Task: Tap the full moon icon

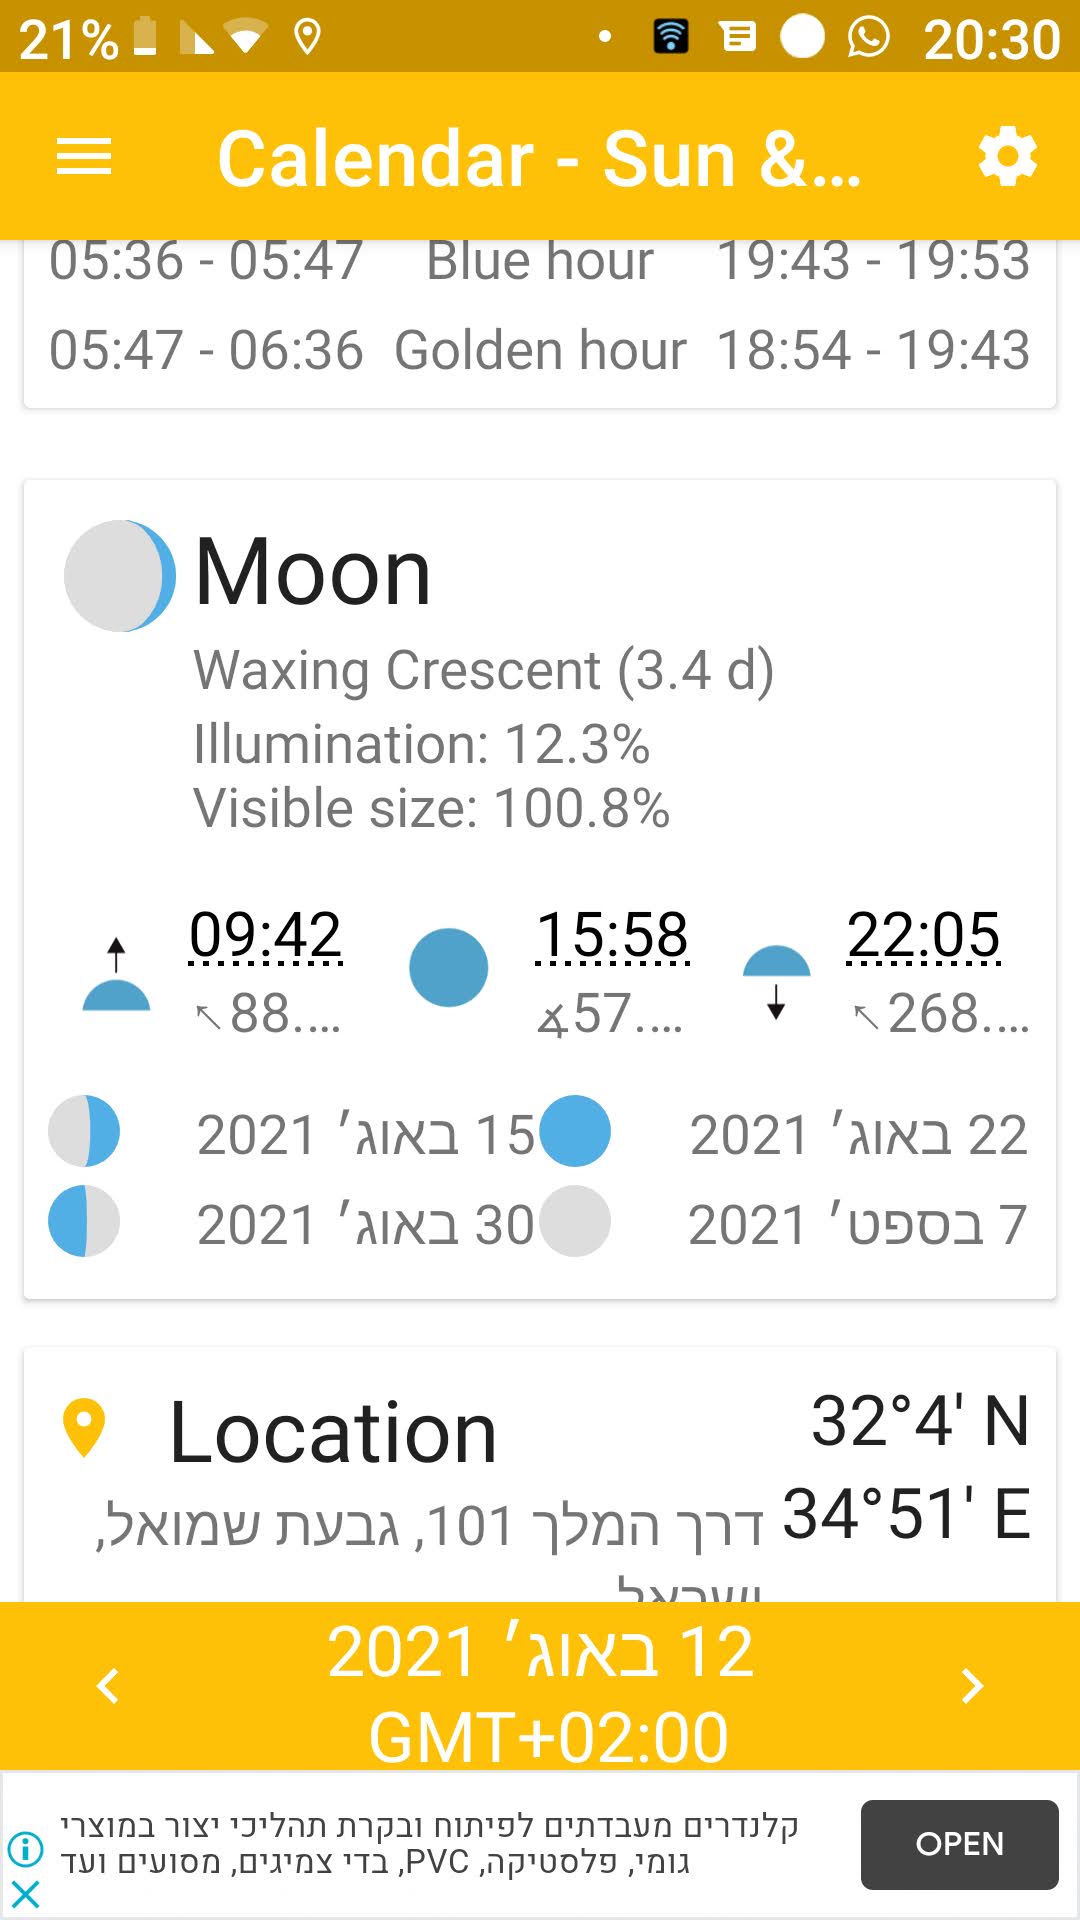Action: (x=575, y=1131)
